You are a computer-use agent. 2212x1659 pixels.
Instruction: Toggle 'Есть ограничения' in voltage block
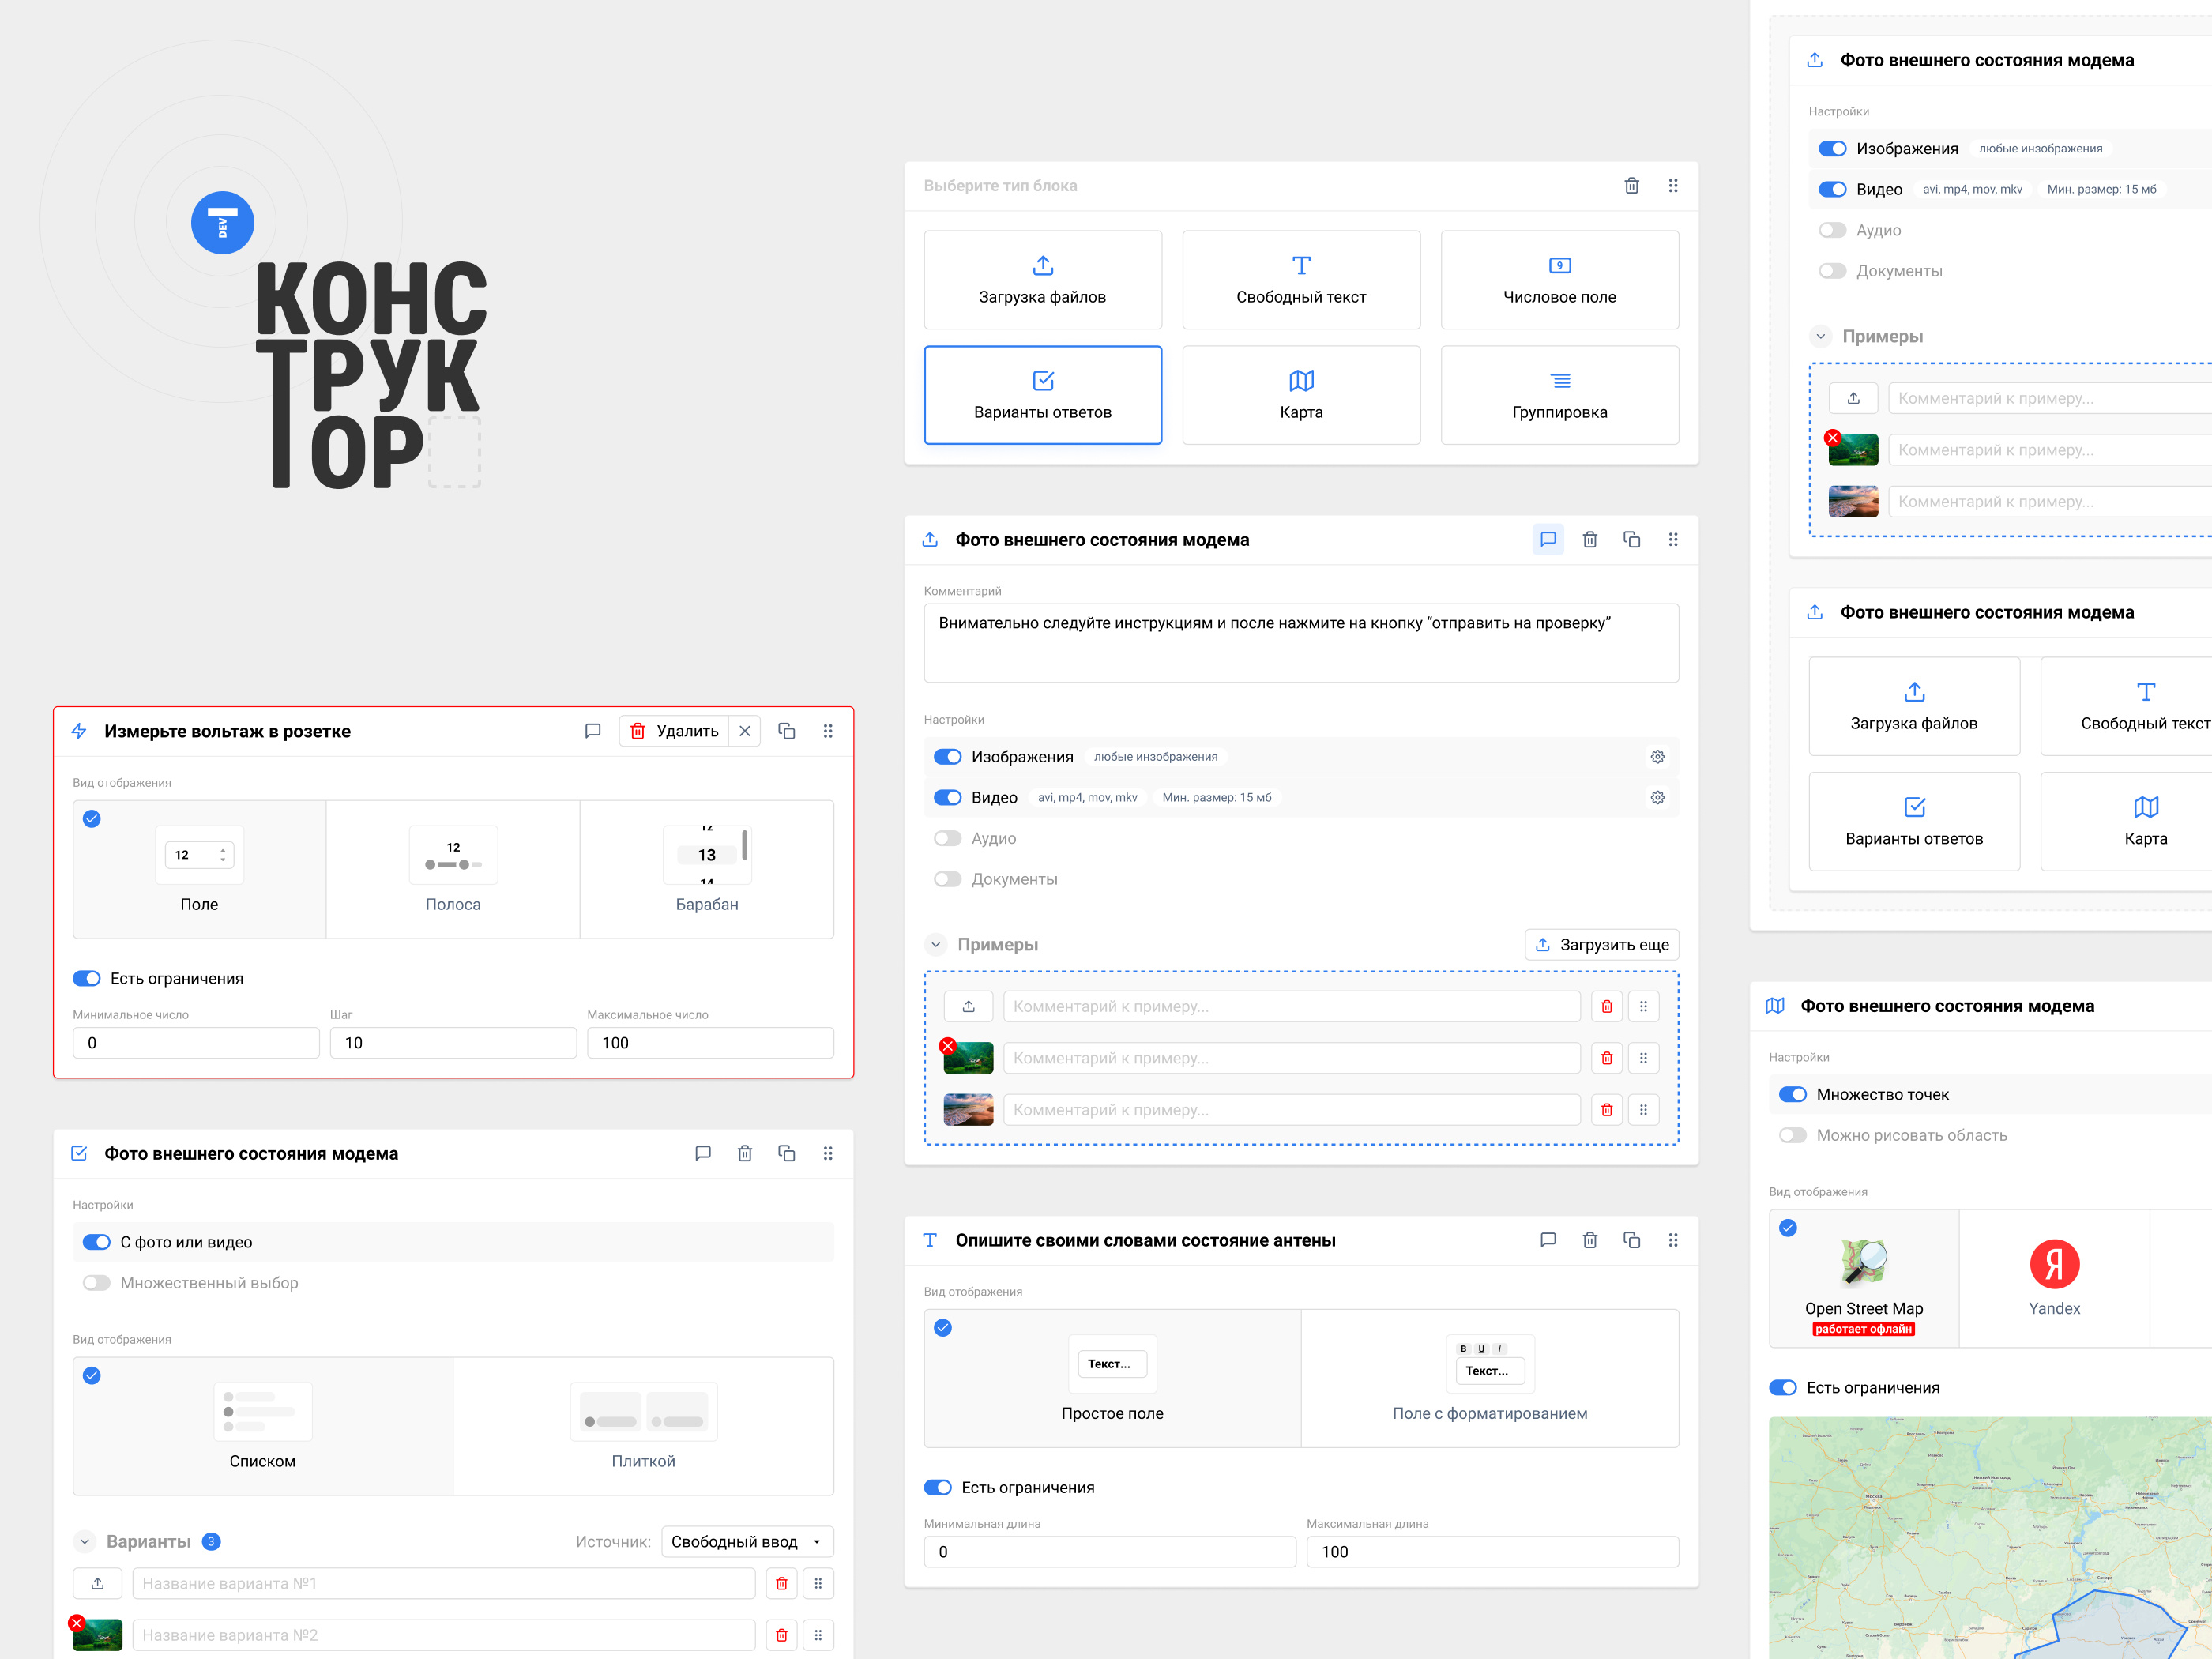pos(87,978)
